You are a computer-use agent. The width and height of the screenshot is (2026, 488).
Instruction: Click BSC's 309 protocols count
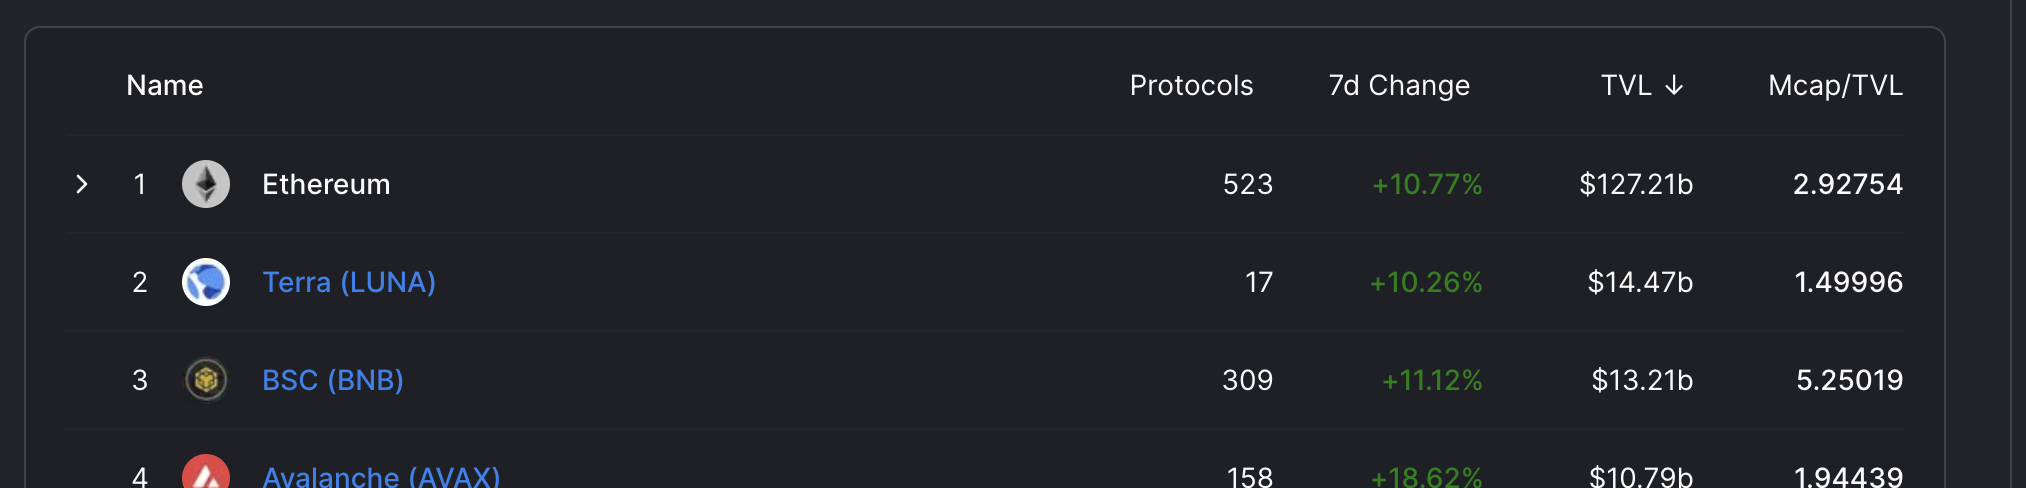(x=1247, y=380)
